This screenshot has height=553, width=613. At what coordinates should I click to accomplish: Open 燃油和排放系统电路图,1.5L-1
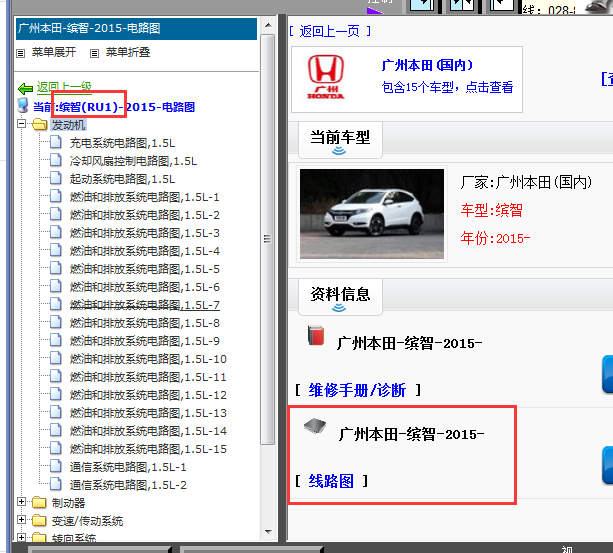click(145, 197)
